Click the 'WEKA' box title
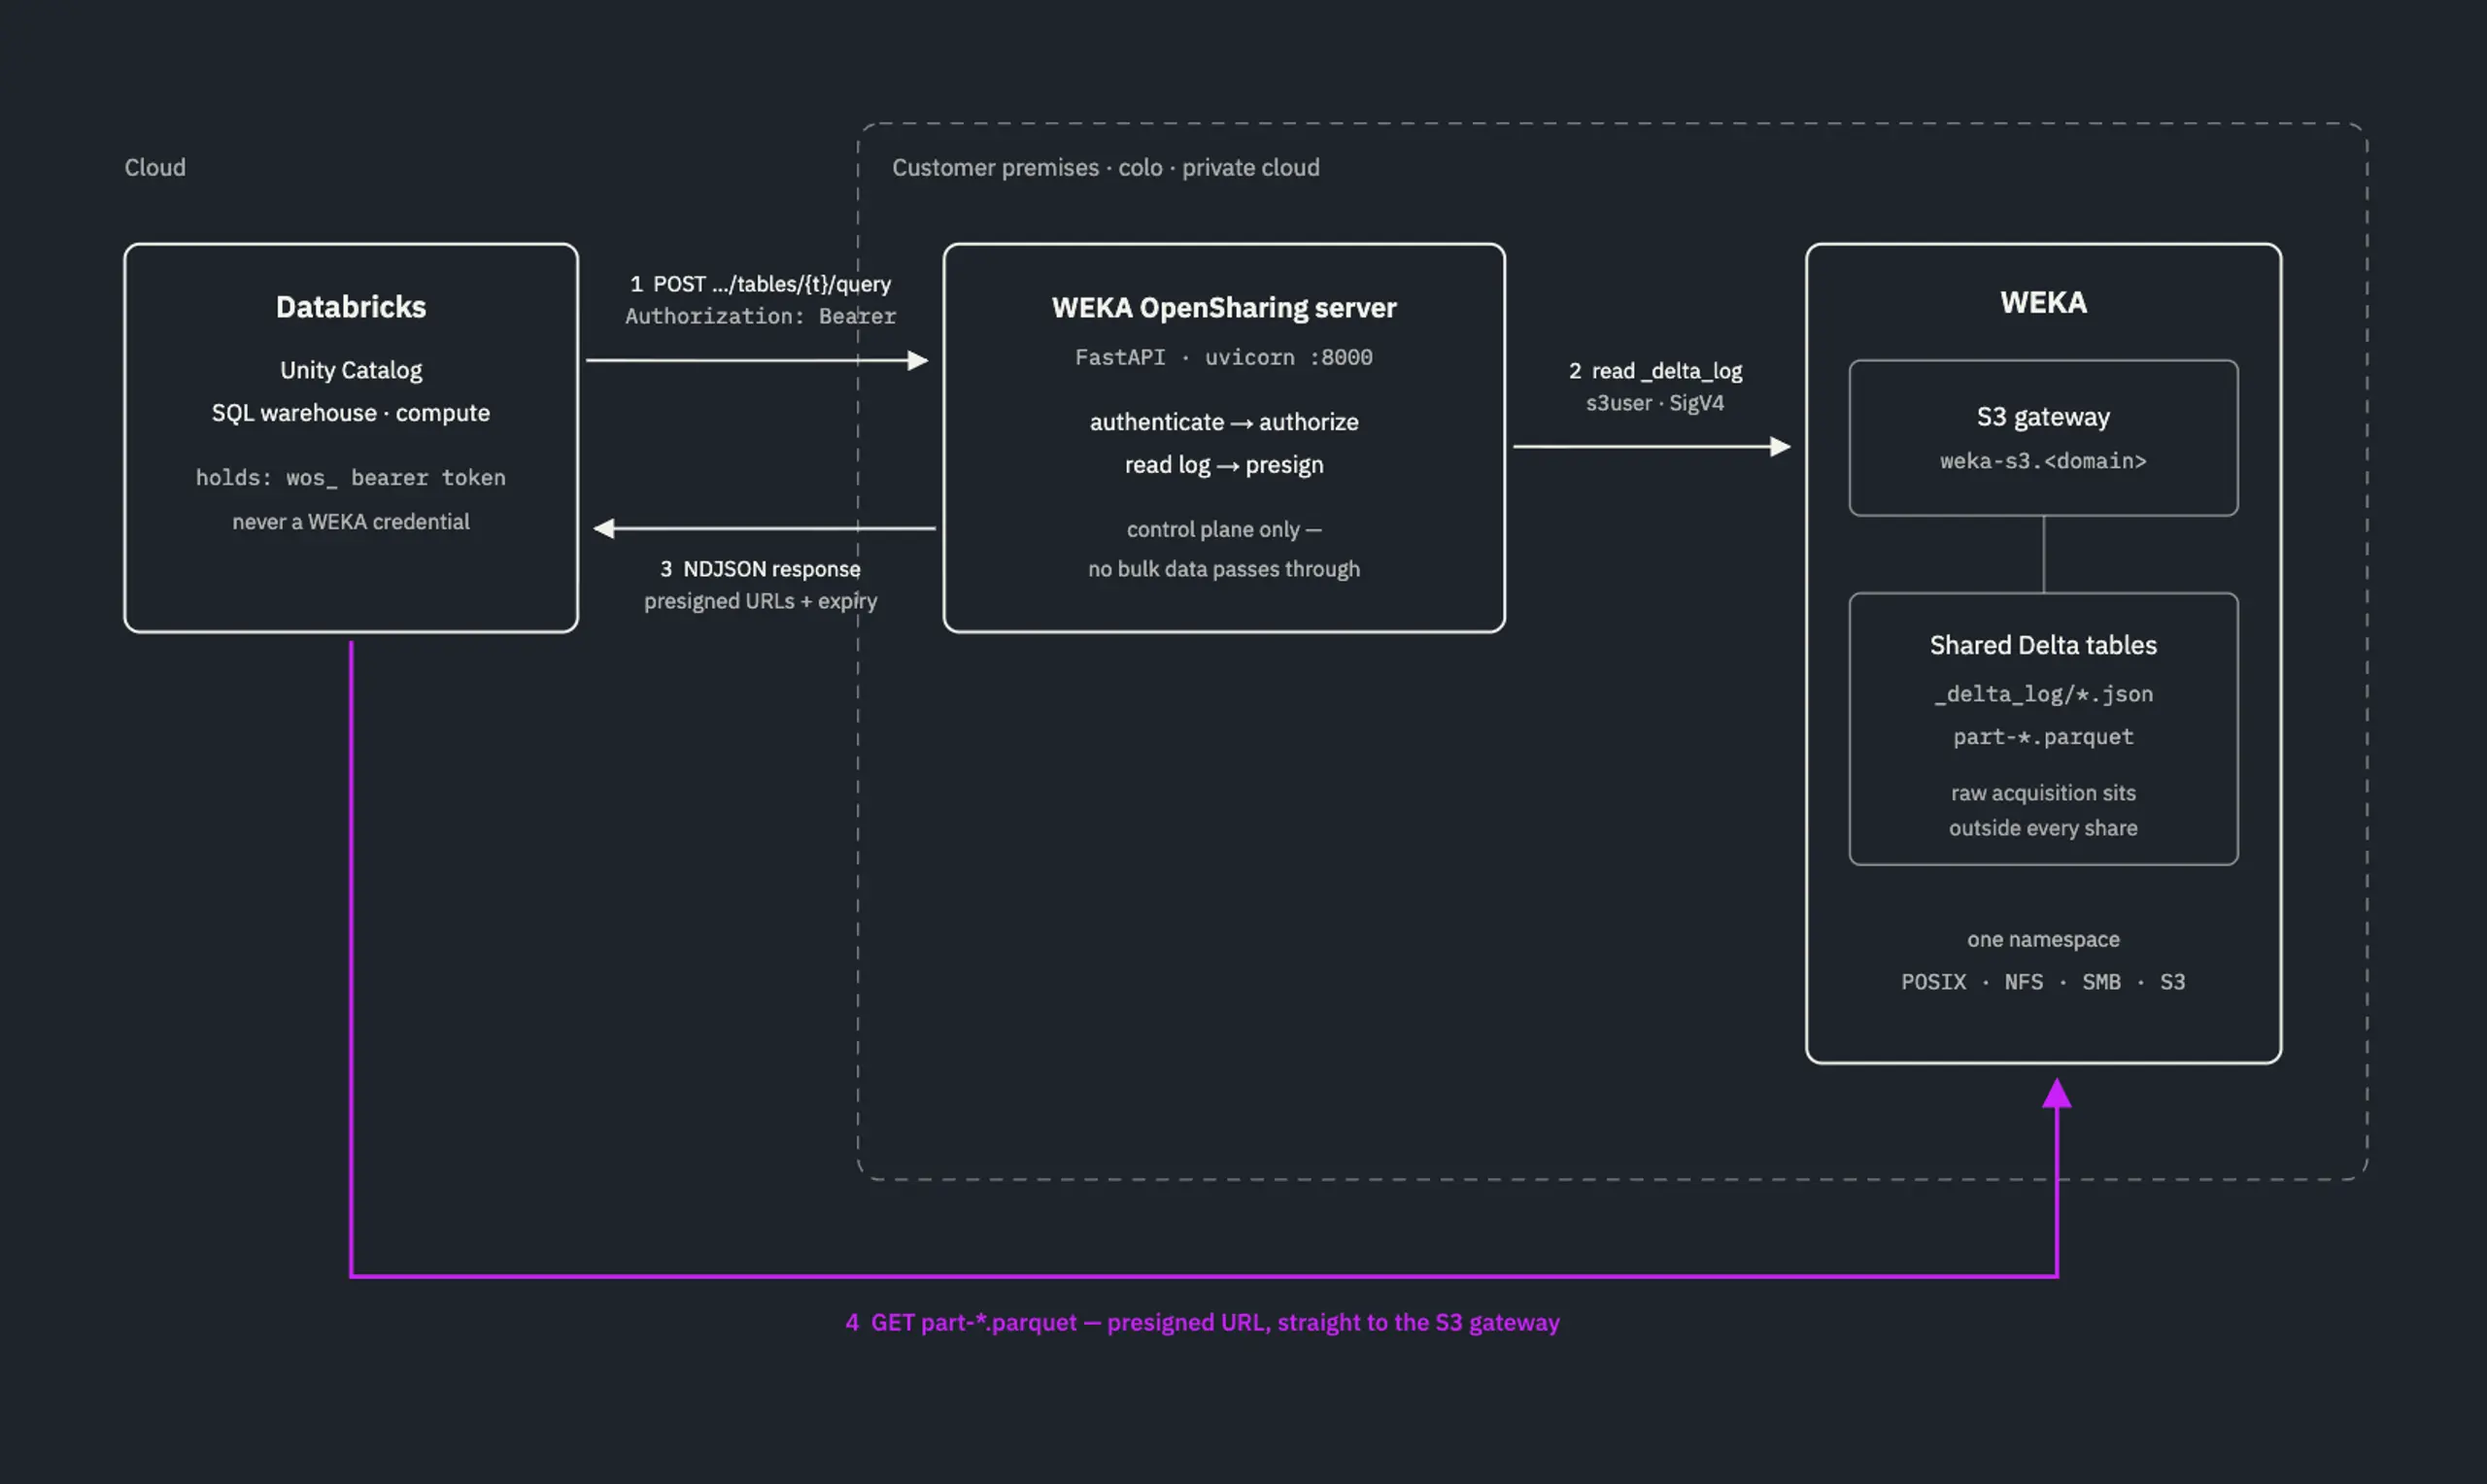Image resolution: width=2487 pixels, height=1484 pixels. tap(2043, 303)
